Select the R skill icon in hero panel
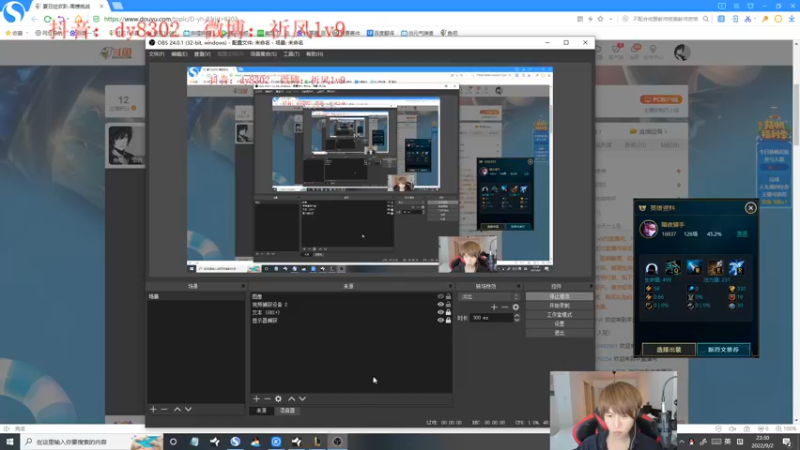The width and height of the screenshot is (800, 450). [x=736, y=267]
